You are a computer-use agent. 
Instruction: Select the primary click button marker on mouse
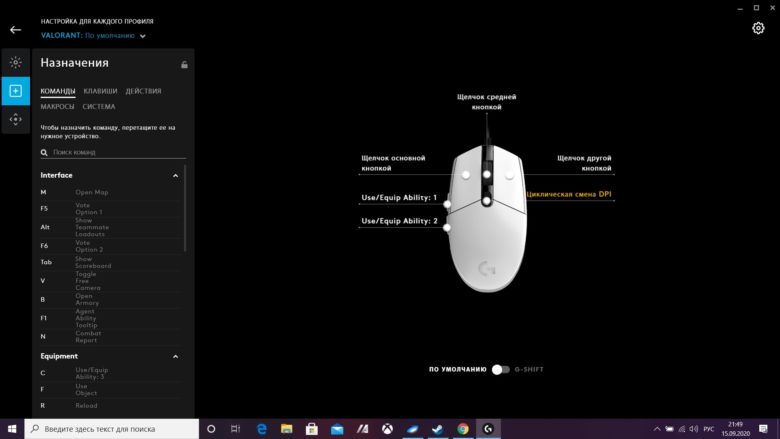click(x=466, y=175)
